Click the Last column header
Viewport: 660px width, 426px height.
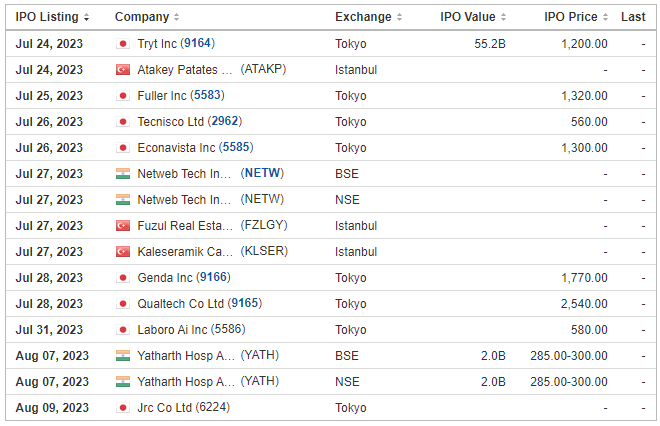(x=633, y=17)
